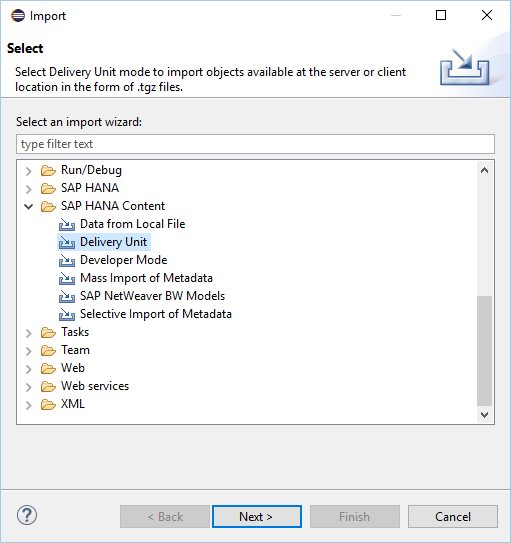
Task: Select Developer Mode wizard
Action: click(124, 260)
